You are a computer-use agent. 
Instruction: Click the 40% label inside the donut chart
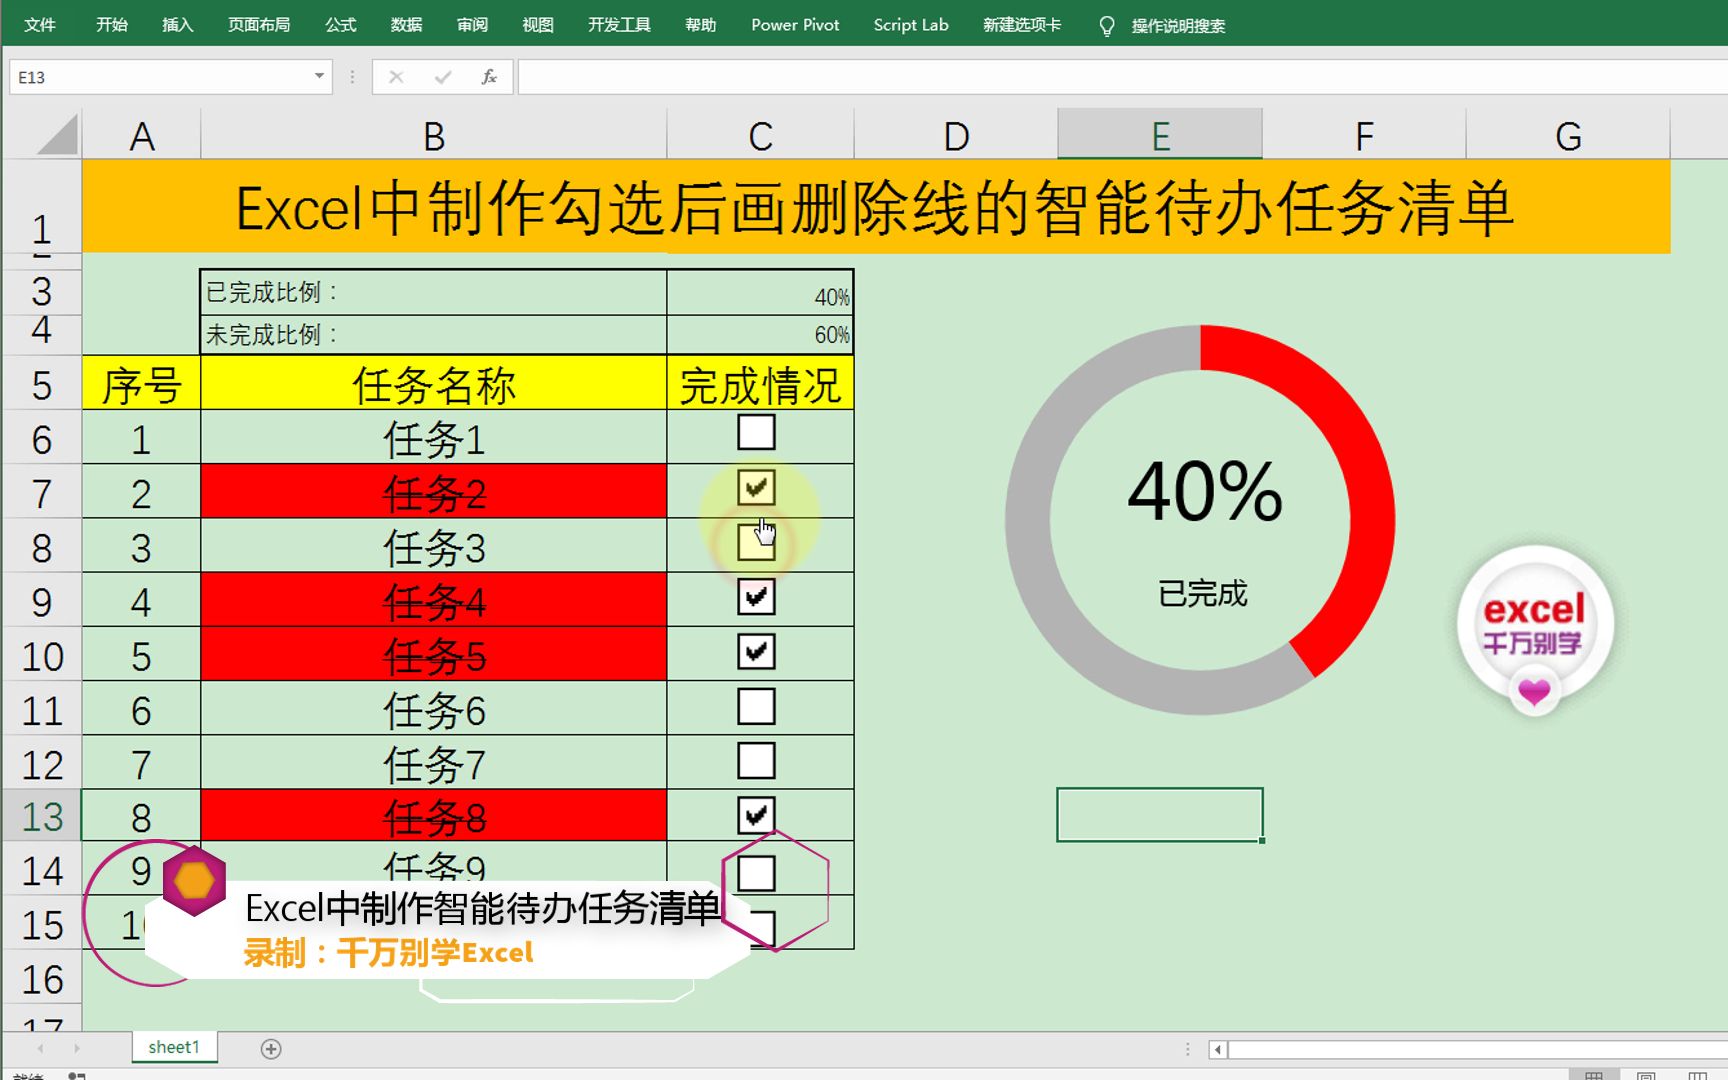[1205, 491]
